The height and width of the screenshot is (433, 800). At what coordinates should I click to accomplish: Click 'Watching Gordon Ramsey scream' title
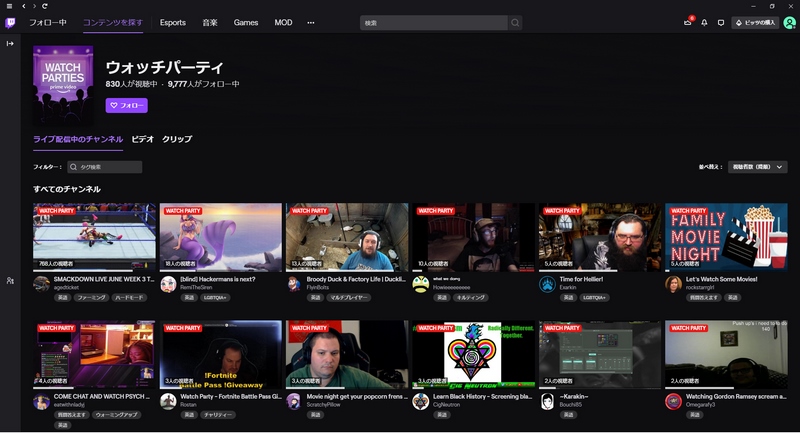click(736, 397)
